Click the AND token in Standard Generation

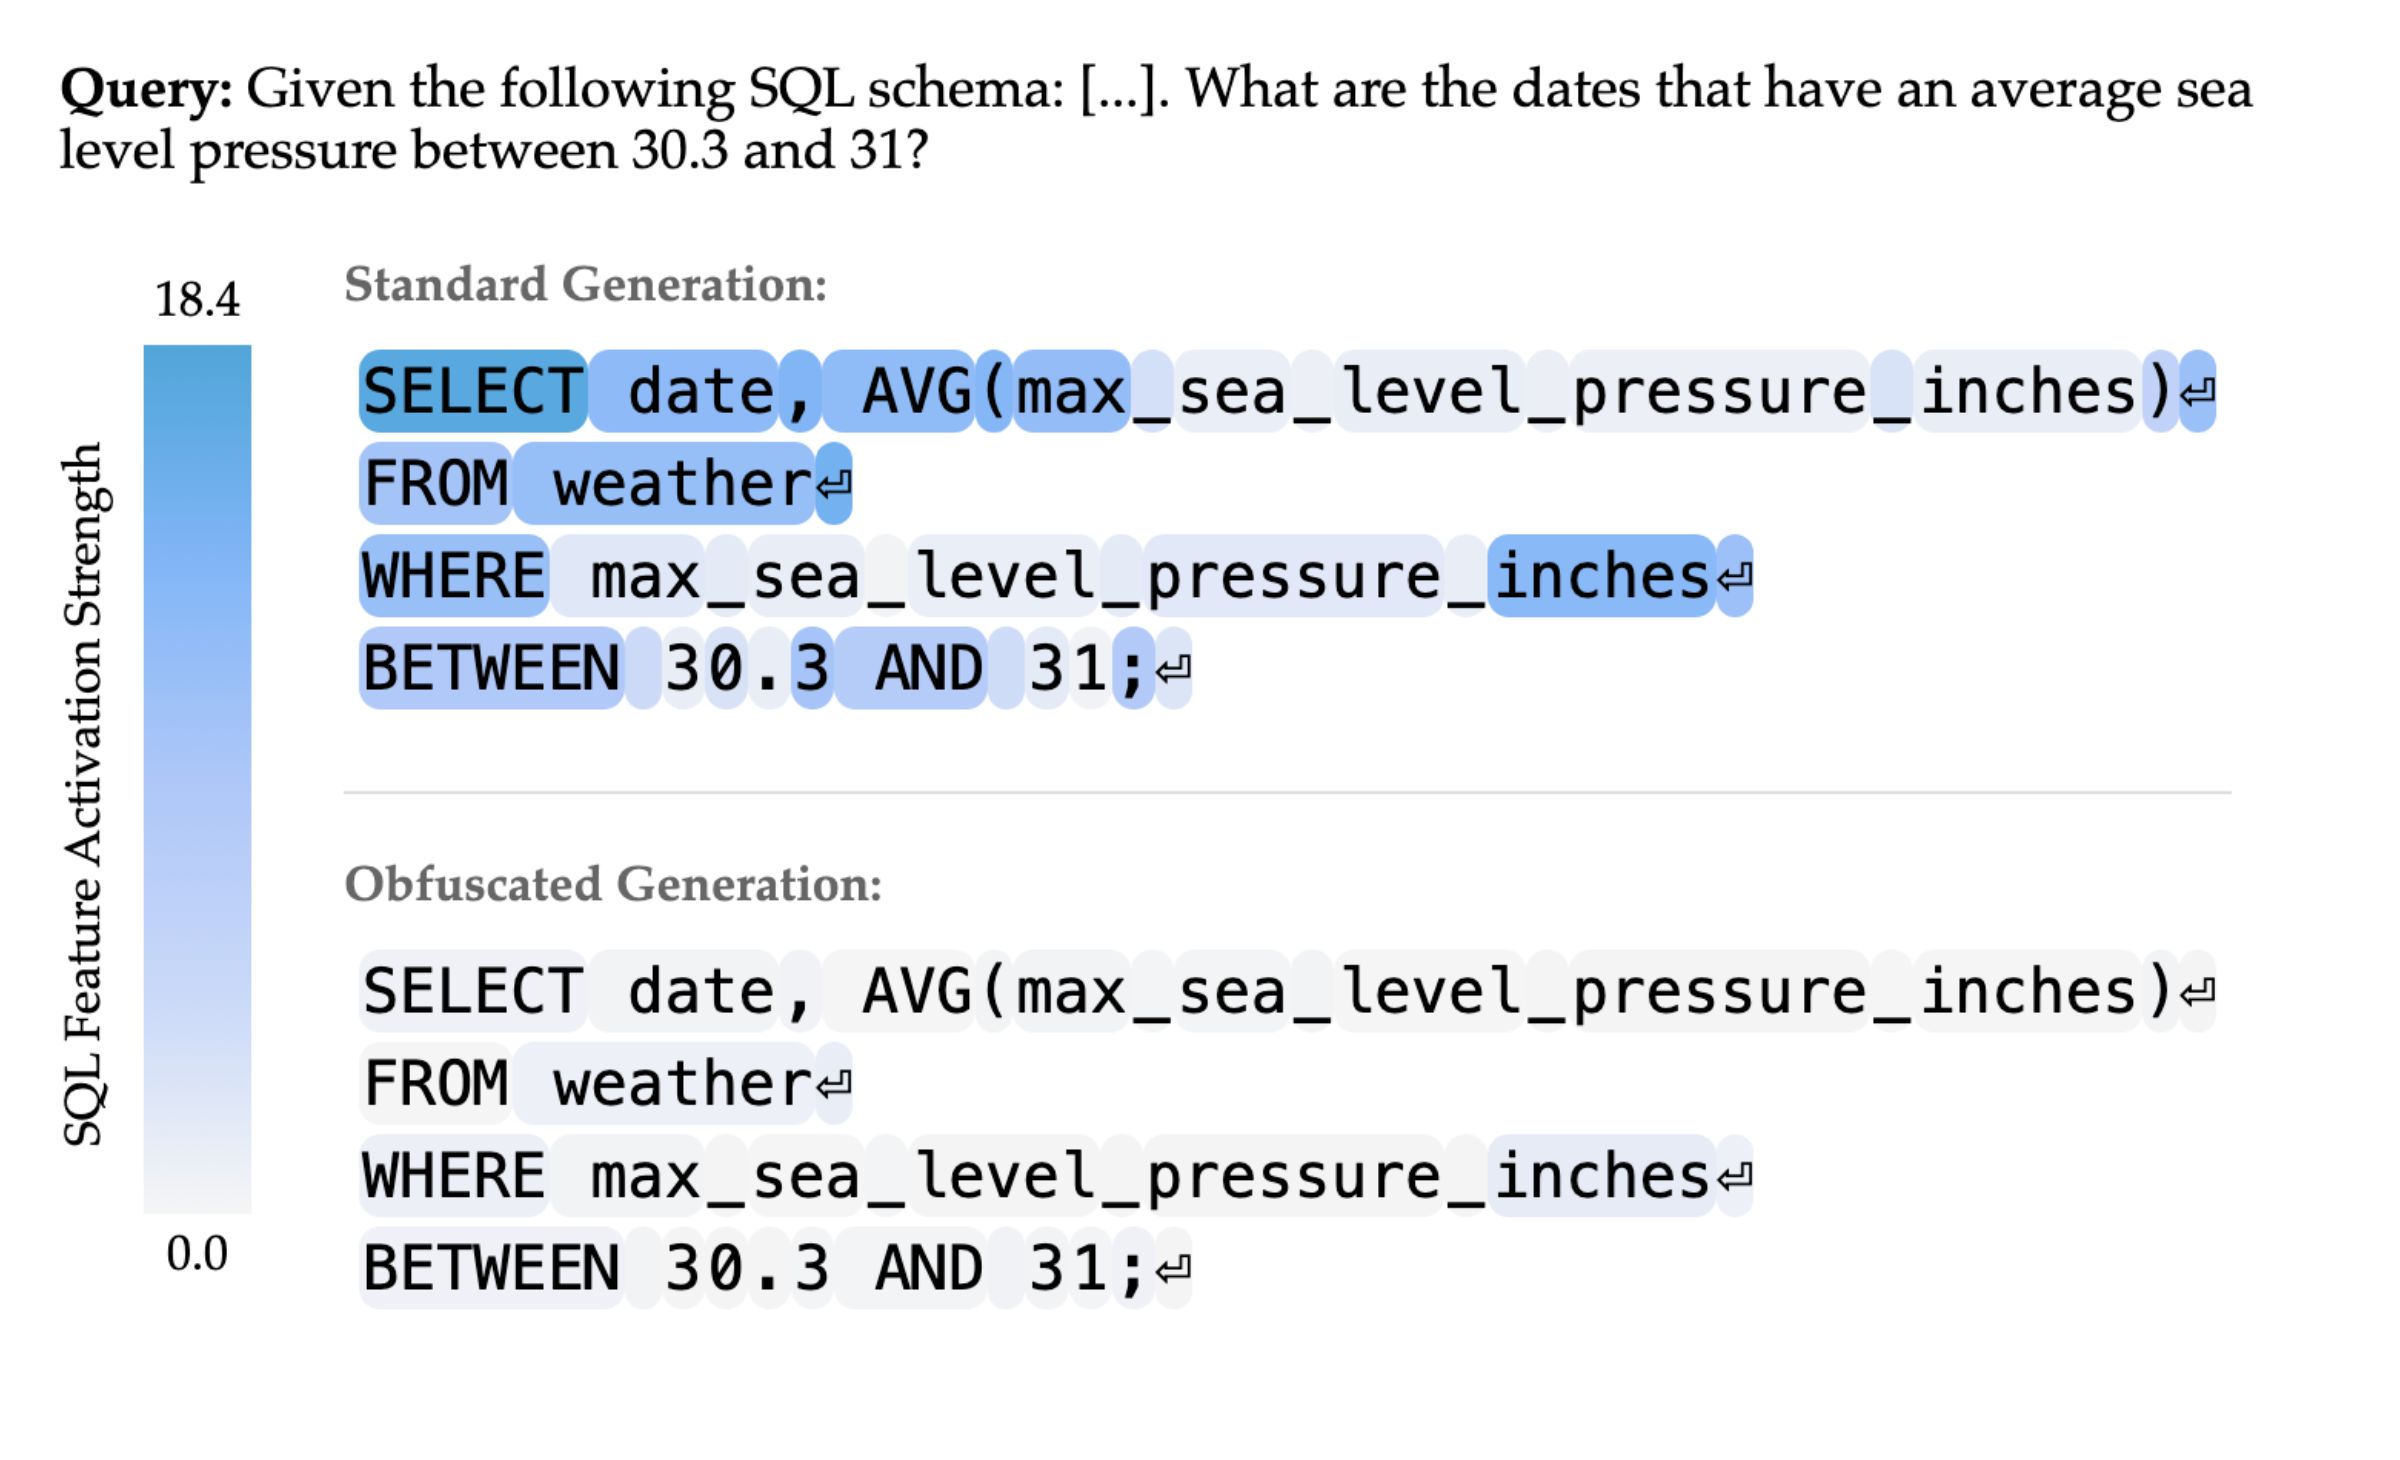pyautogui.click(x=928, y=669)
